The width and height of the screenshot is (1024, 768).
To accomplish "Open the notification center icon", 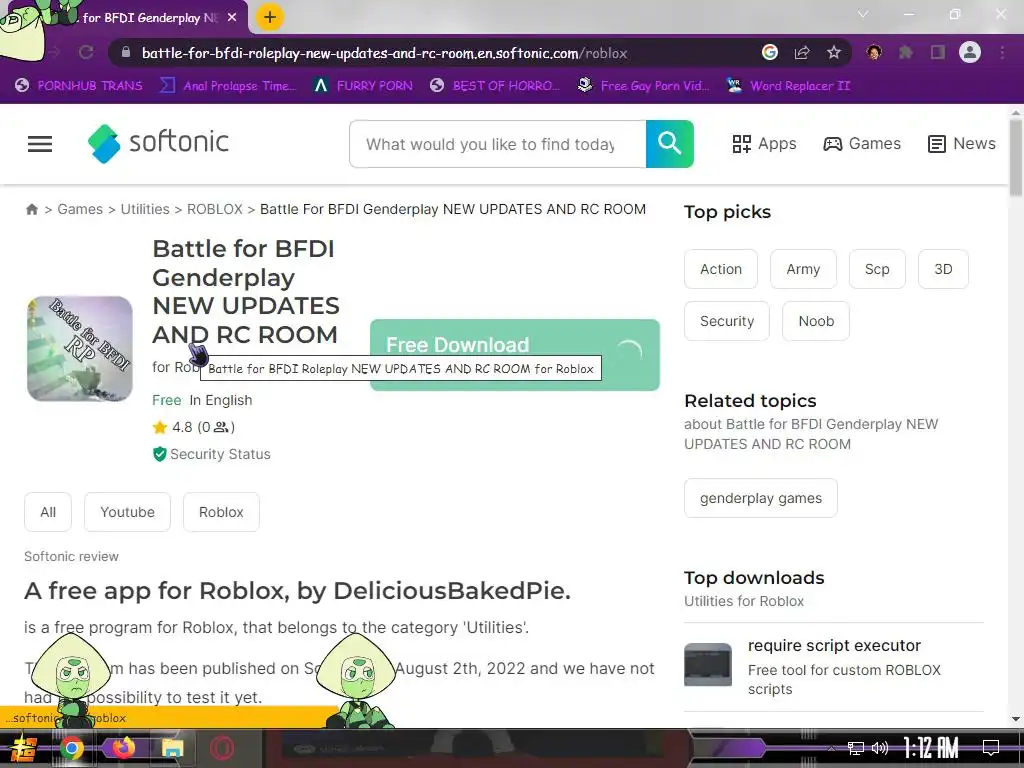I will click(x=991, y=747).
